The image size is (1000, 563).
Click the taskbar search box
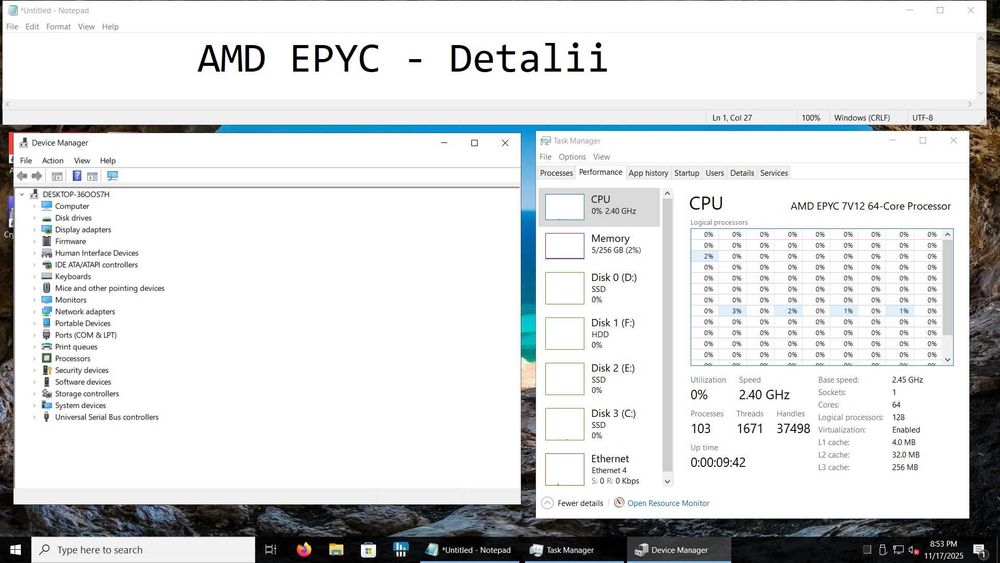(143, 550)
